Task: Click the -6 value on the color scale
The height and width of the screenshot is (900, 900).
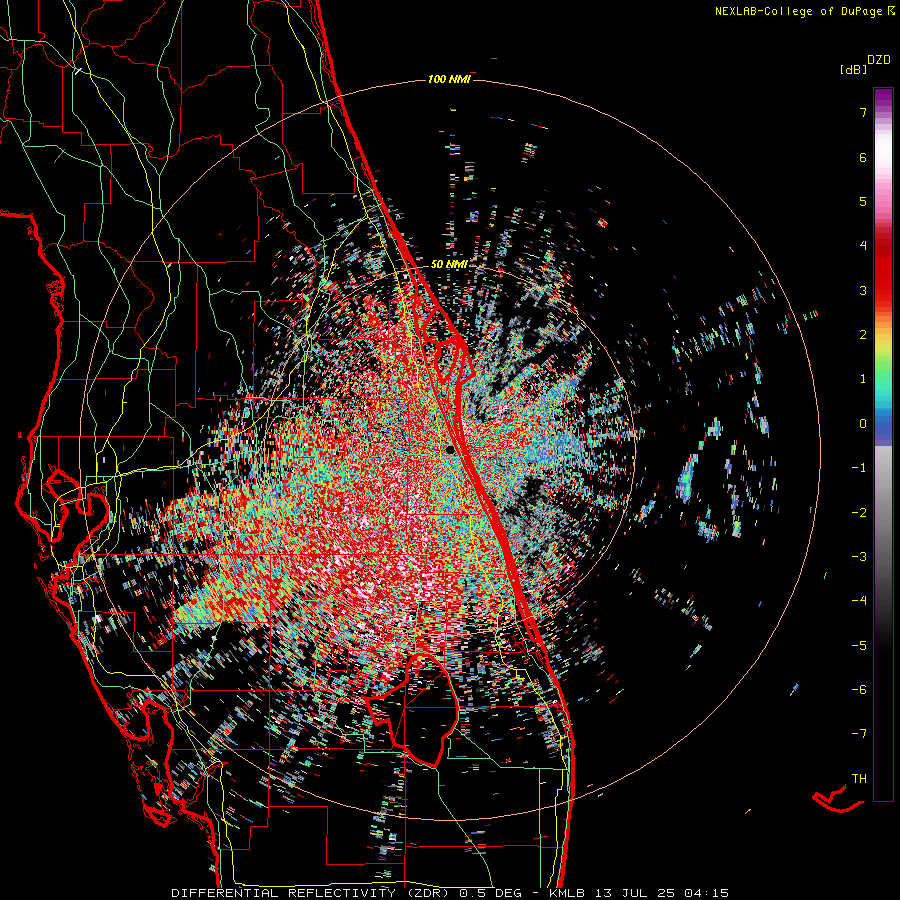Action: pos(859,690)
